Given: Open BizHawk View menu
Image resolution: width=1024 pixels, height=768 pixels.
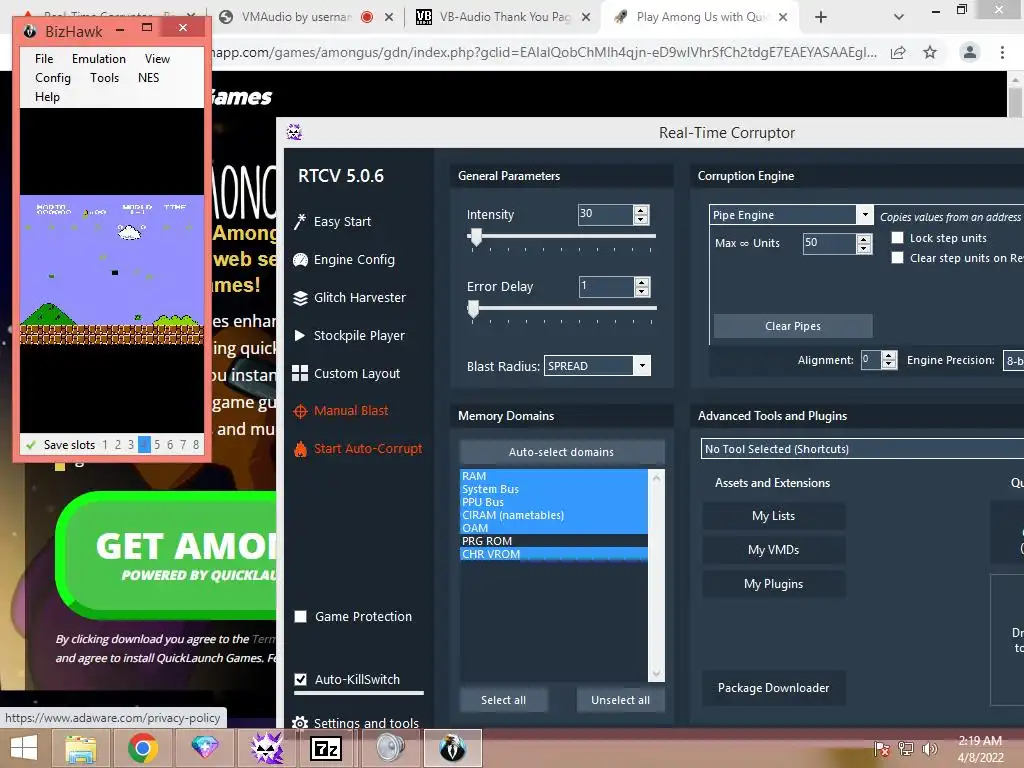Looking at the screenshot, I should pos(157,59).
